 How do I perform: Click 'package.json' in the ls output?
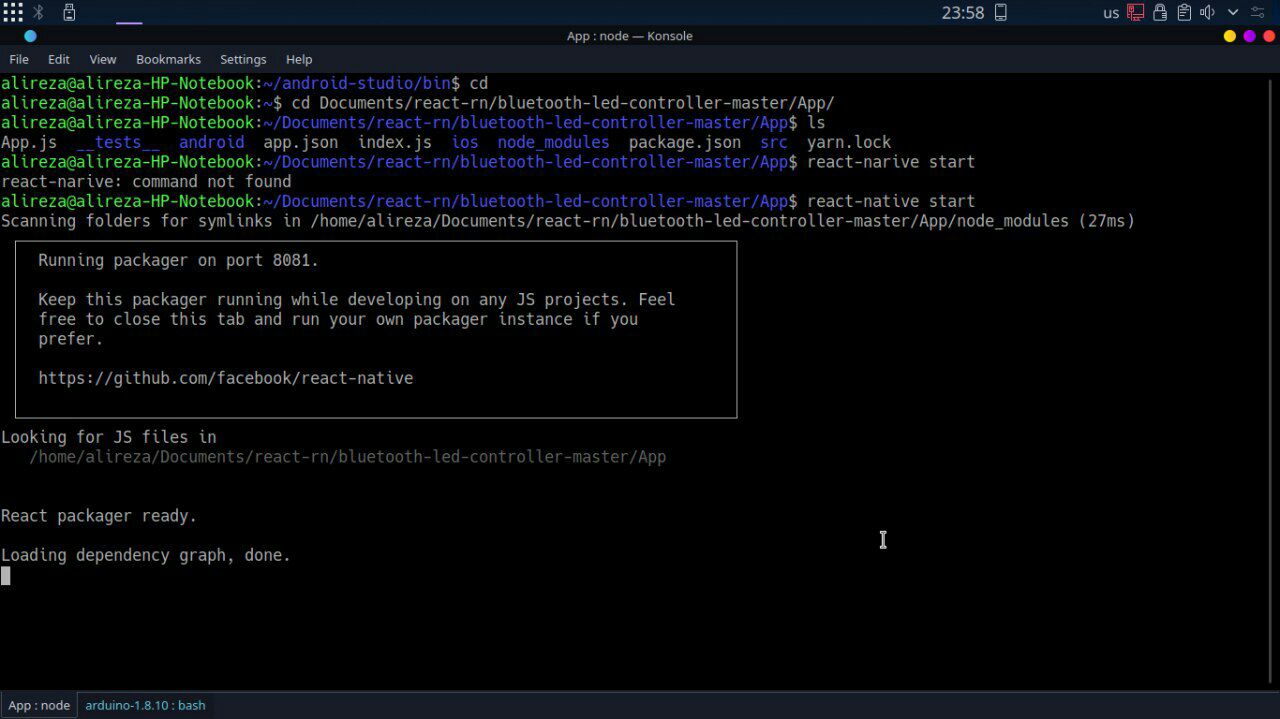(x=685, y=142)
